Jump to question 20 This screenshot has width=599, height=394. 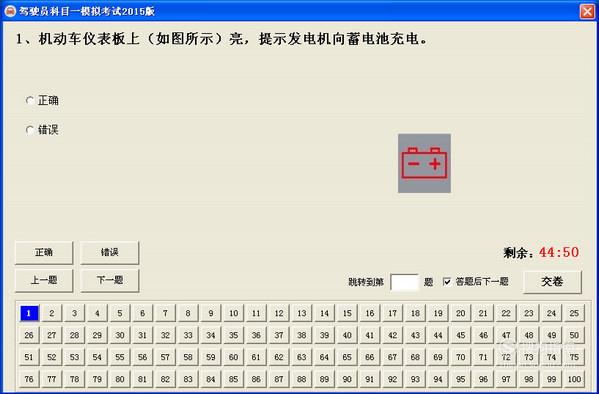pos(460,313)
